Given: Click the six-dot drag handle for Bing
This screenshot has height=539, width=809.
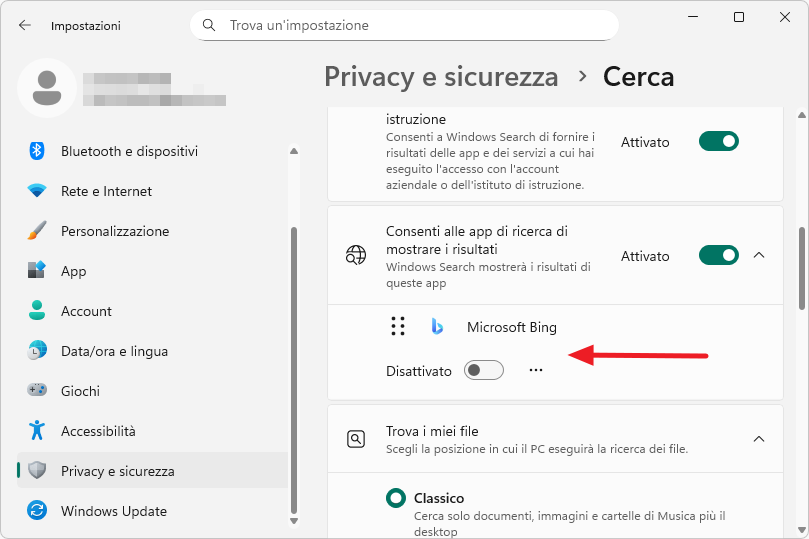Looking at the screenshot, I should (x=398, y=326).
